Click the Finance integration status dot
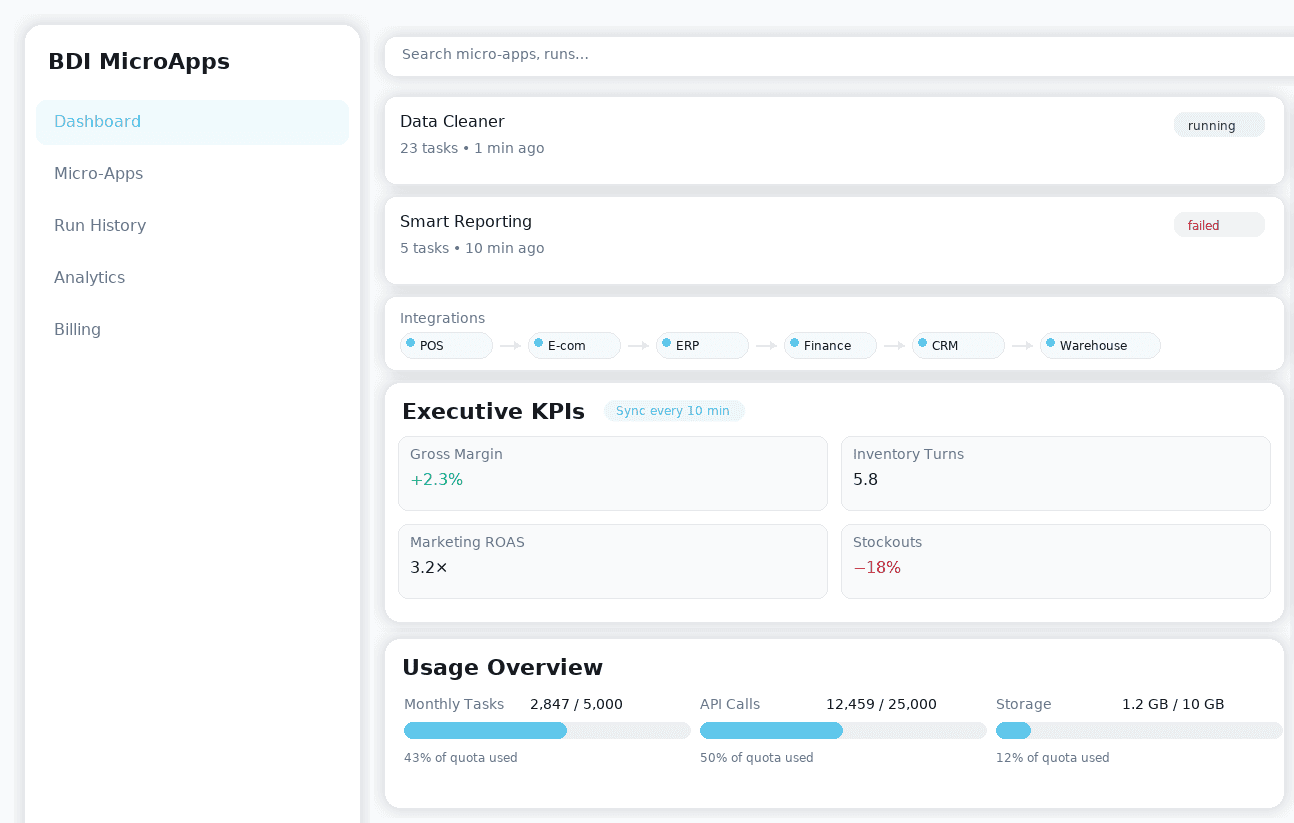This screenshot has width=1294, height=823. [794, 343]
